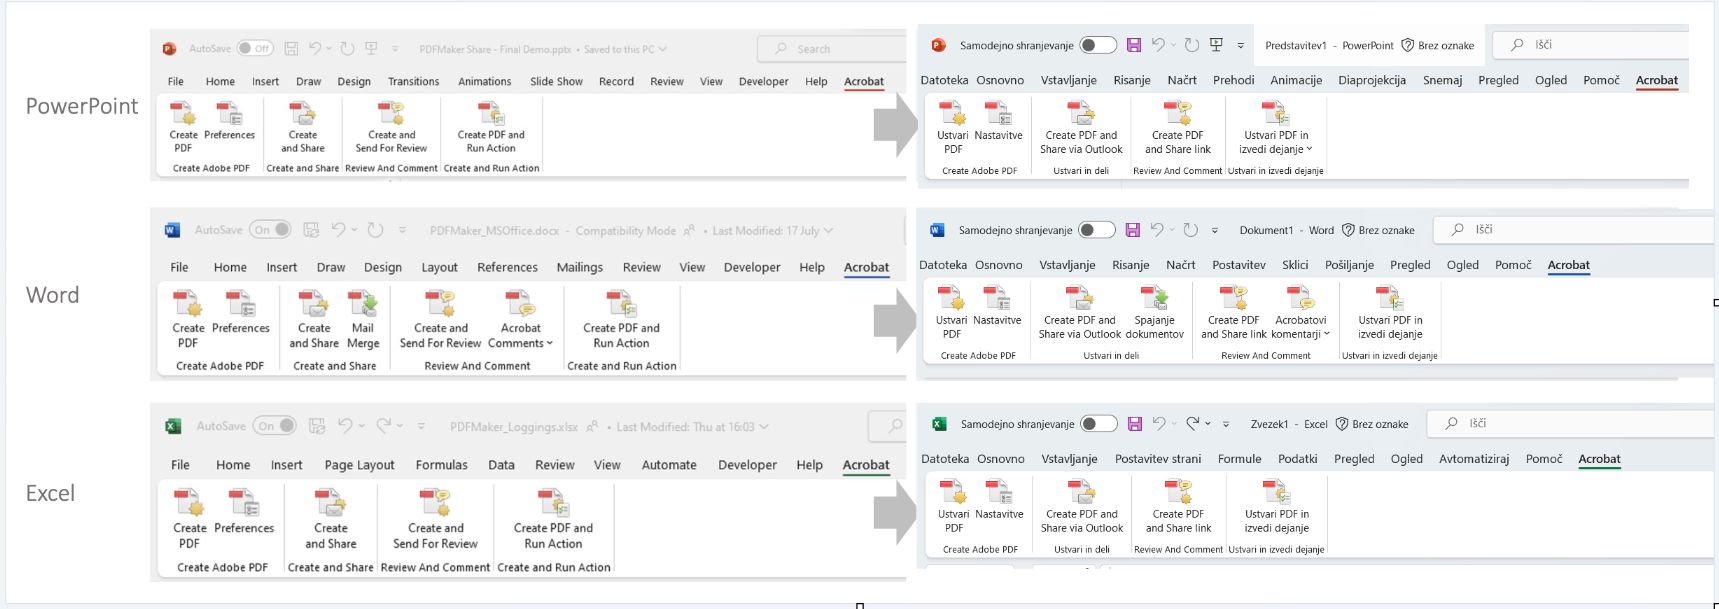This screenshot has width=1719, height=609.
Task: Toggle Samodejno shranjevanje in Slovenian PowerPoint
Action: (1097, 45)
